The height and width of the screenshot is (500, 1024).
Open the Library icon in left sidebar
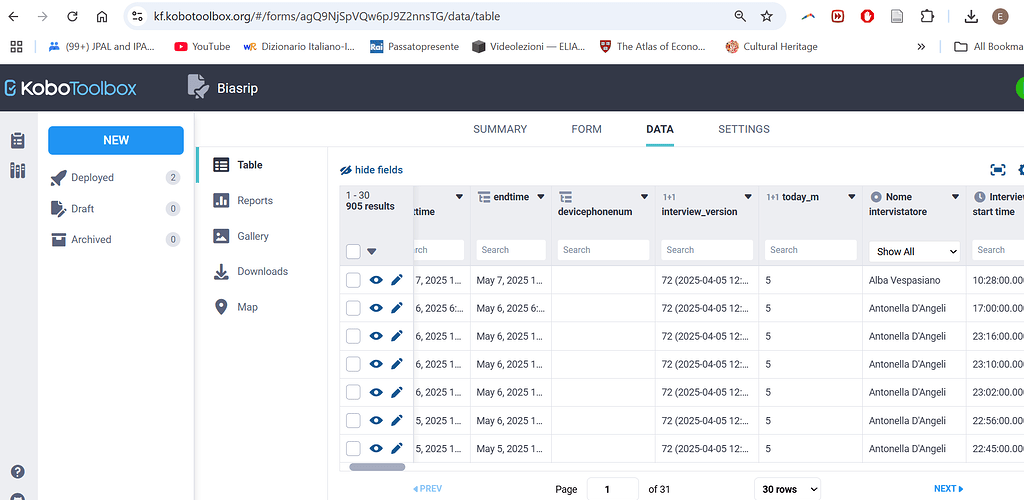tap(17, 171)
